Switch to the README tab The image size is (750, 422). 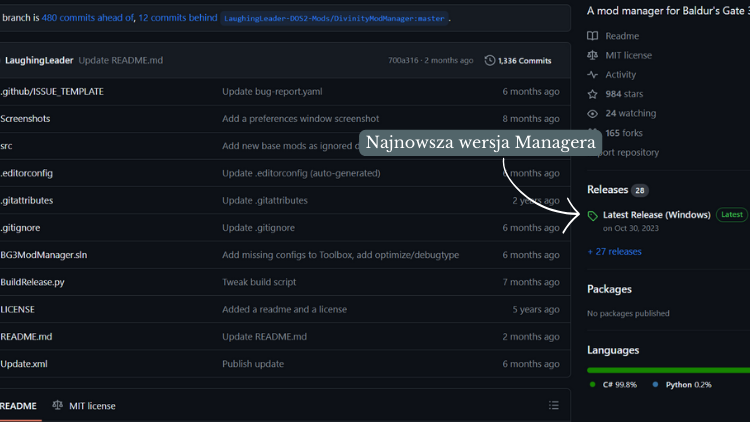[18, 406]
